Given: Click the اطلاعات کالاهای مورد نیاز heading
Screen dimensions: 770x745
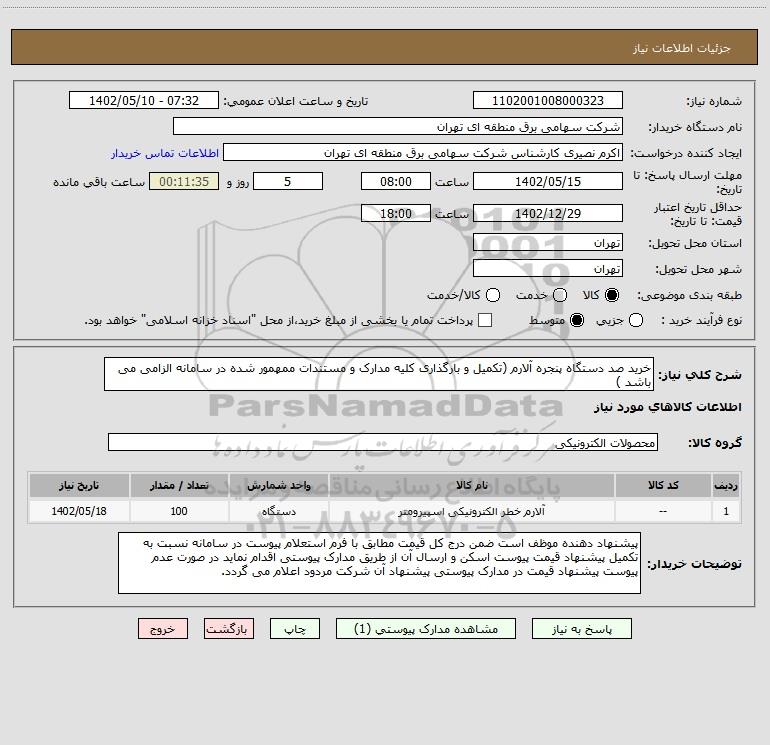Looking at the screenshot, I should pos(667,407).
